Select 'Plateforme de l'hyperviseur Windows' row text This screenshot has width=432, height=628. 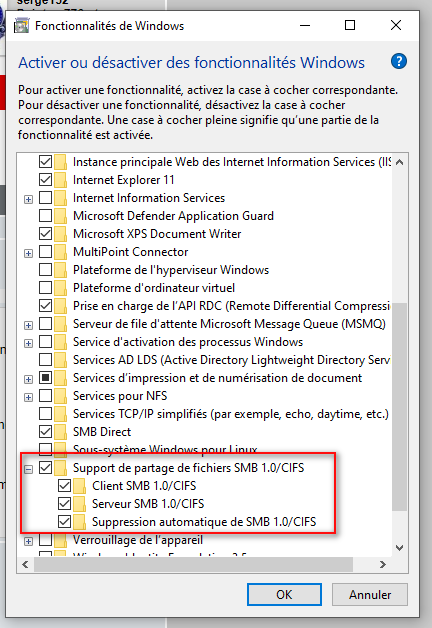click(x=171, y=270)
